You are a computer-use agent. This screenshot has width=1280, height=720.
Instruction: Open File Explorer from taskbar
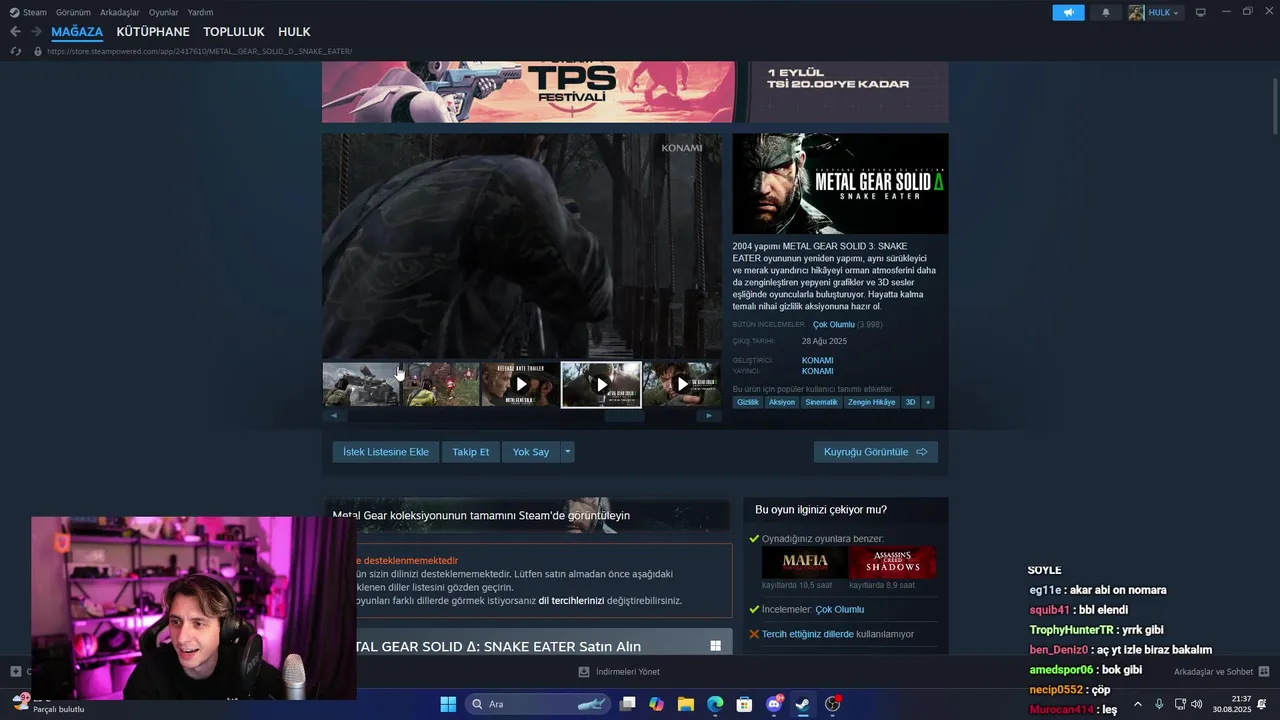[686, 704]
